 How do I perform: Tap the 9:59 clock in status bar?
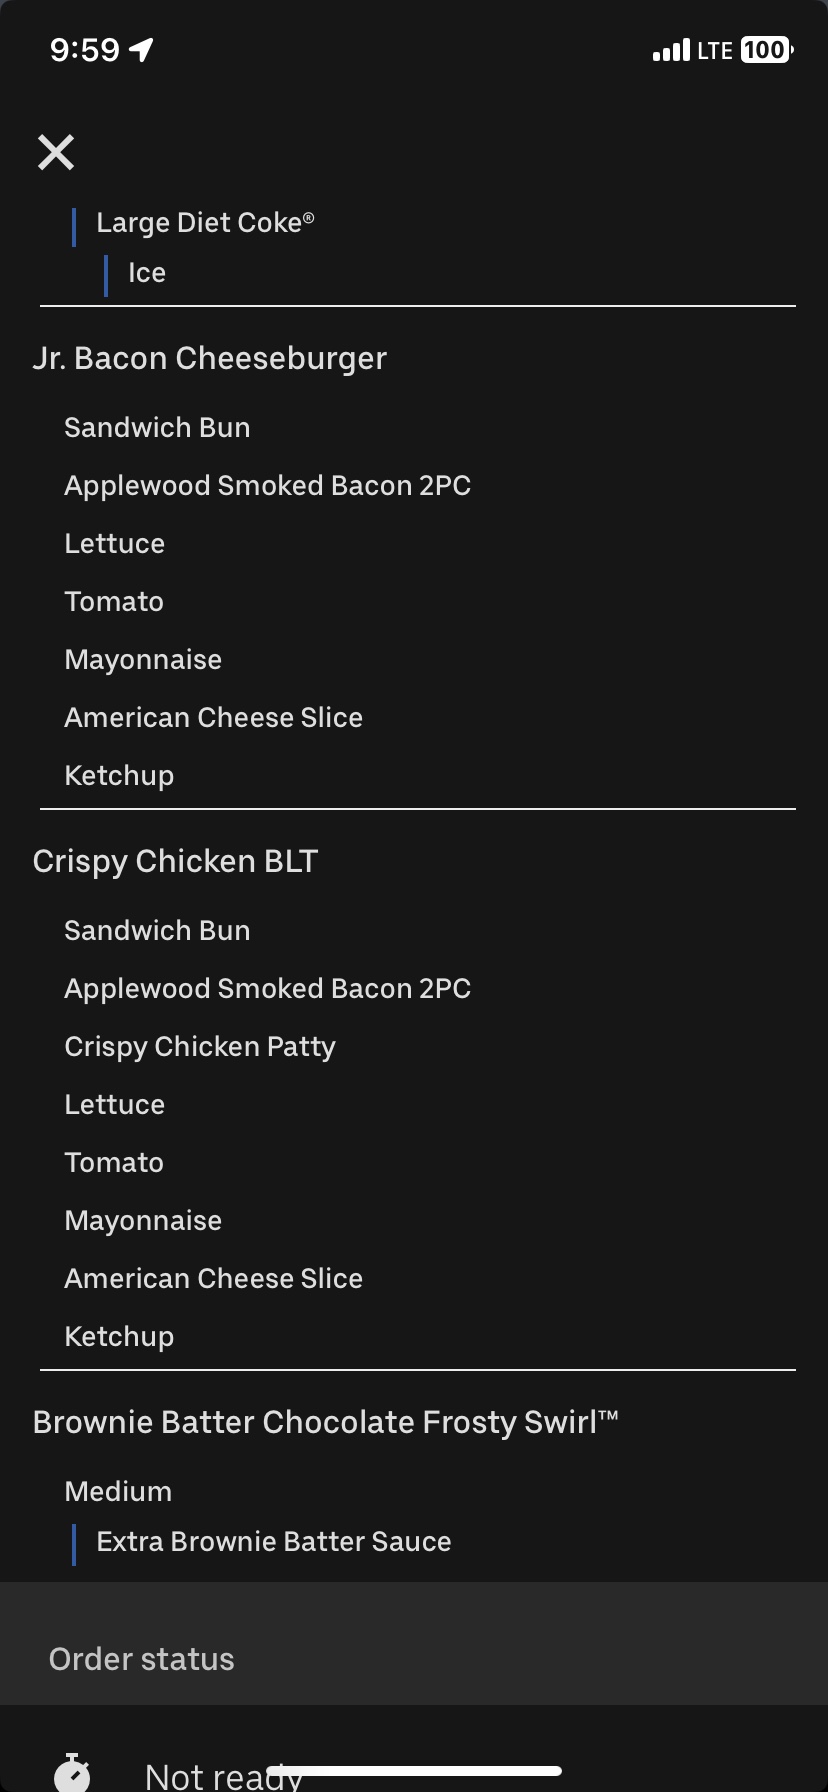[x=85, y=50]
